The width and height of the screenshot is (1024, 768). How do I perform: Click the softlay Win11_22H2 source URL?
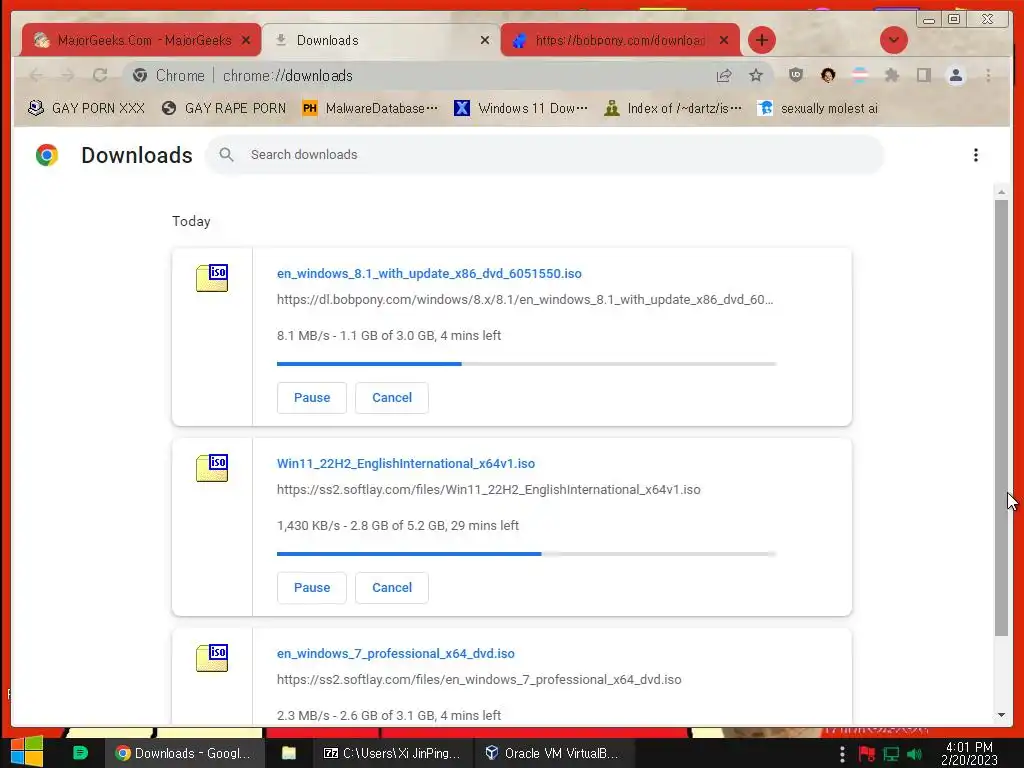[x=488, y=490]
